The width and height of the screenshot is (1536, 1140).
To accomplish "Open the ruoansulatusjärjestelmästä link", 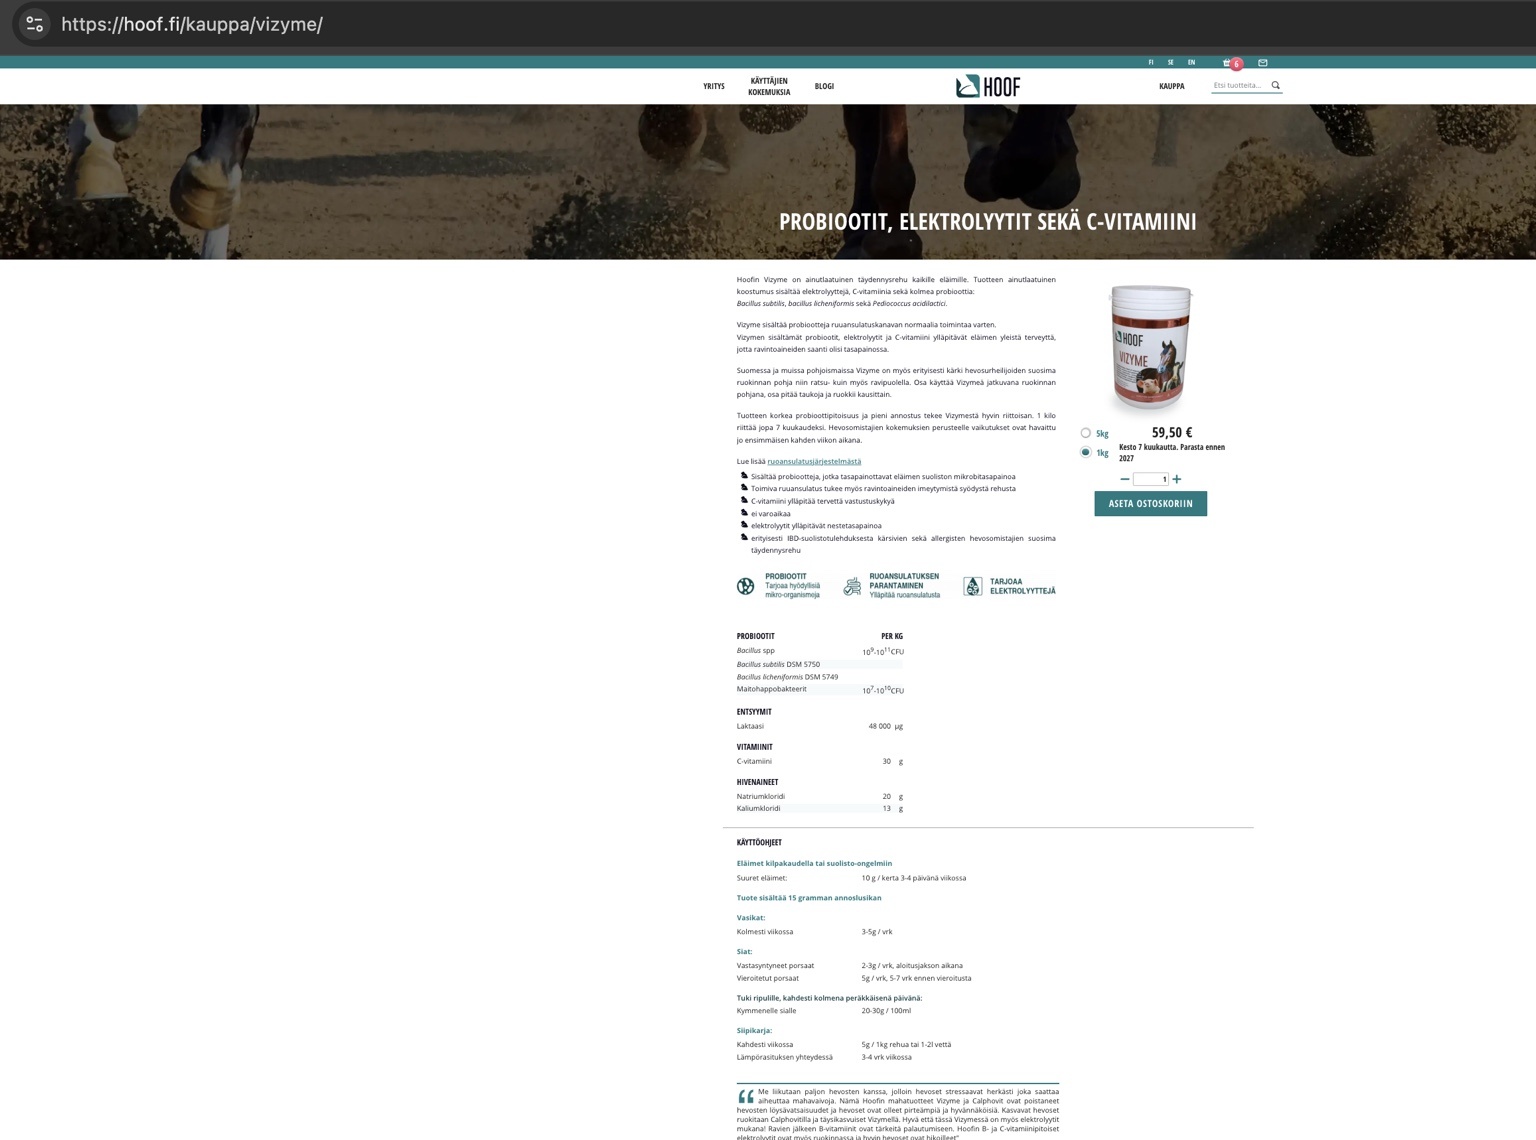I will click(814, 461).
